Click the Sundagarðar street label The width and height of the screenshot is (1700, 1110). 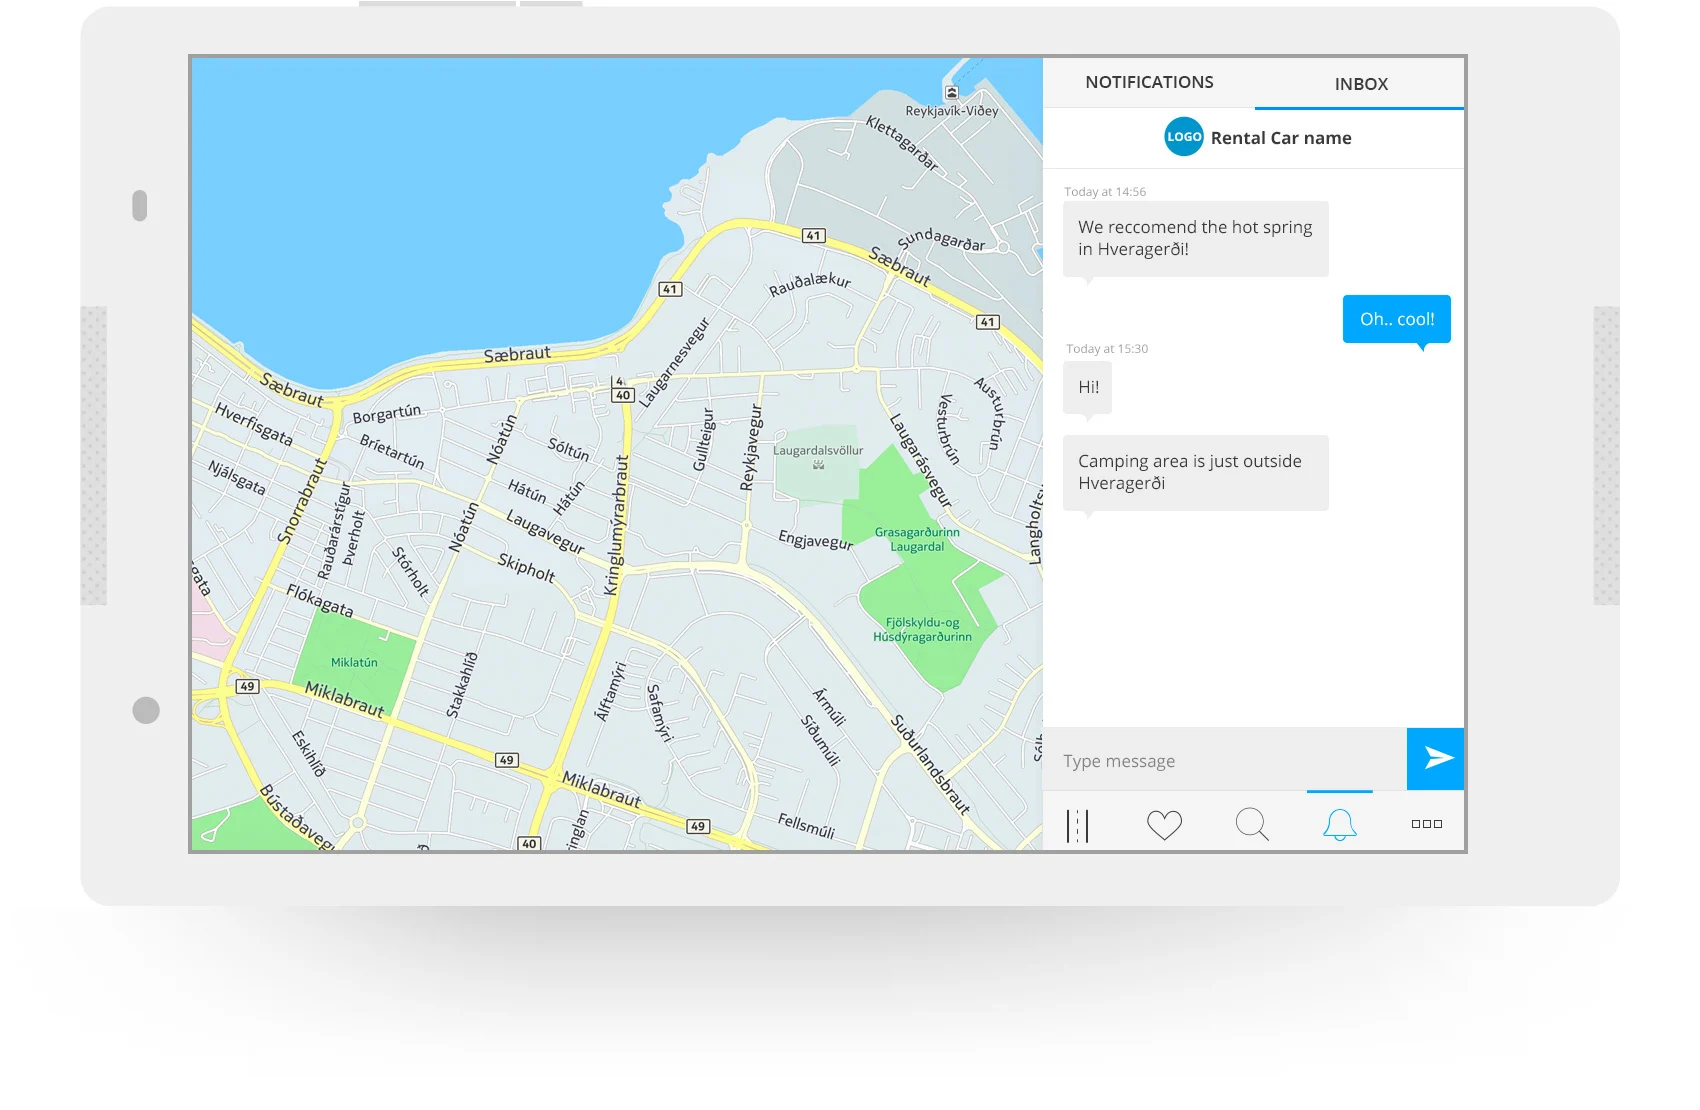pyautogui.click(x=941, y=240)
